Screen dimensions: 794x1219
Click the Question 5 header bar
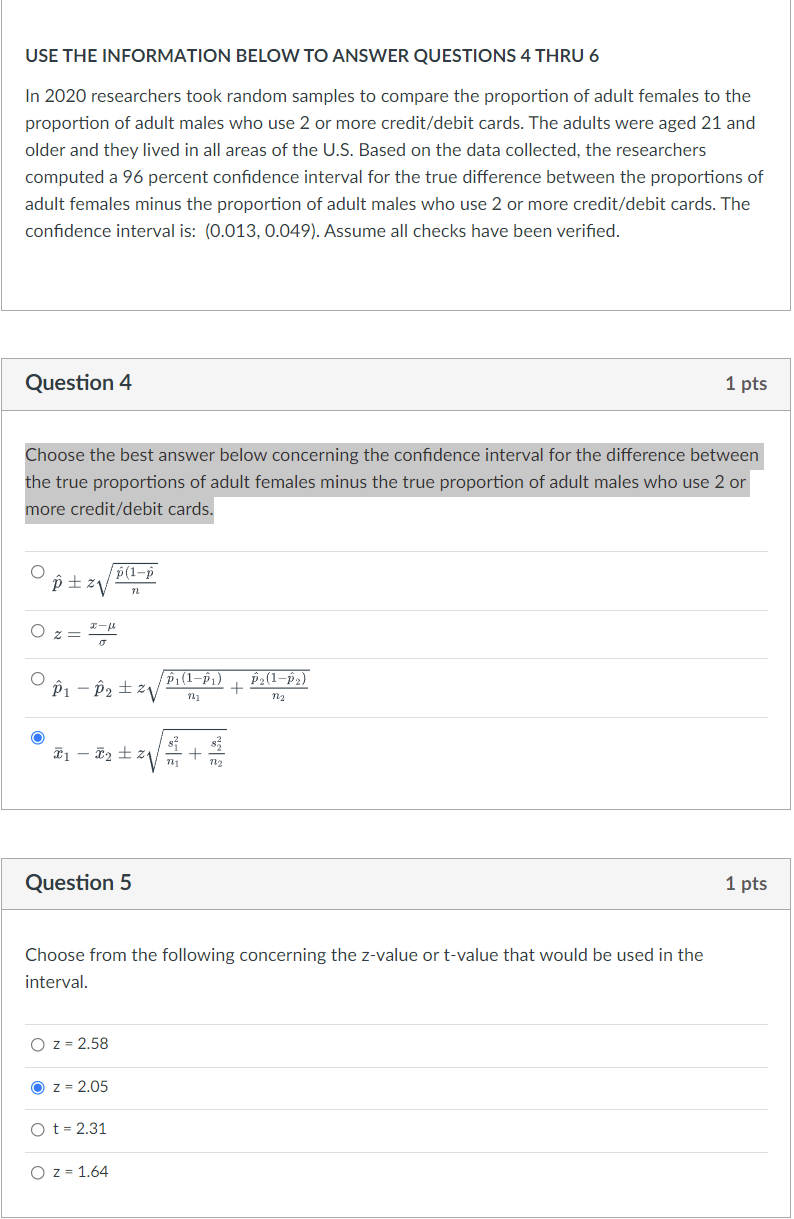click(80, 883)
